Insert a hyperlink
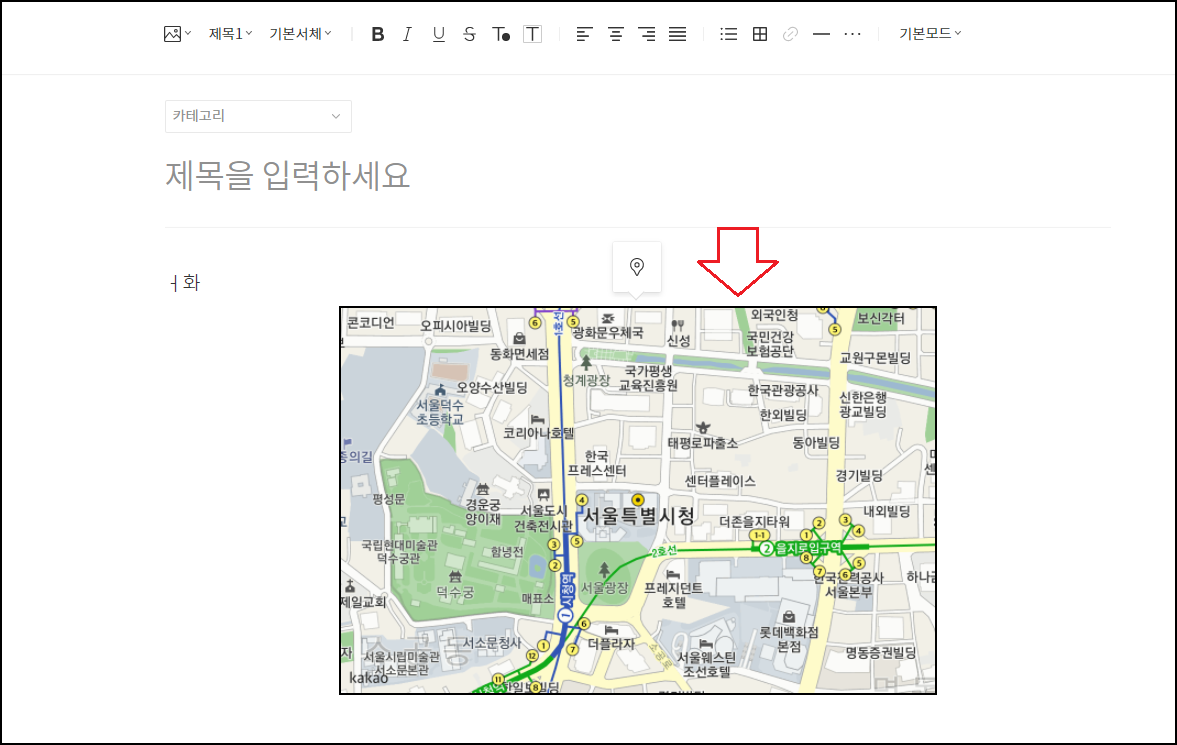 click(x=790, y=34)
